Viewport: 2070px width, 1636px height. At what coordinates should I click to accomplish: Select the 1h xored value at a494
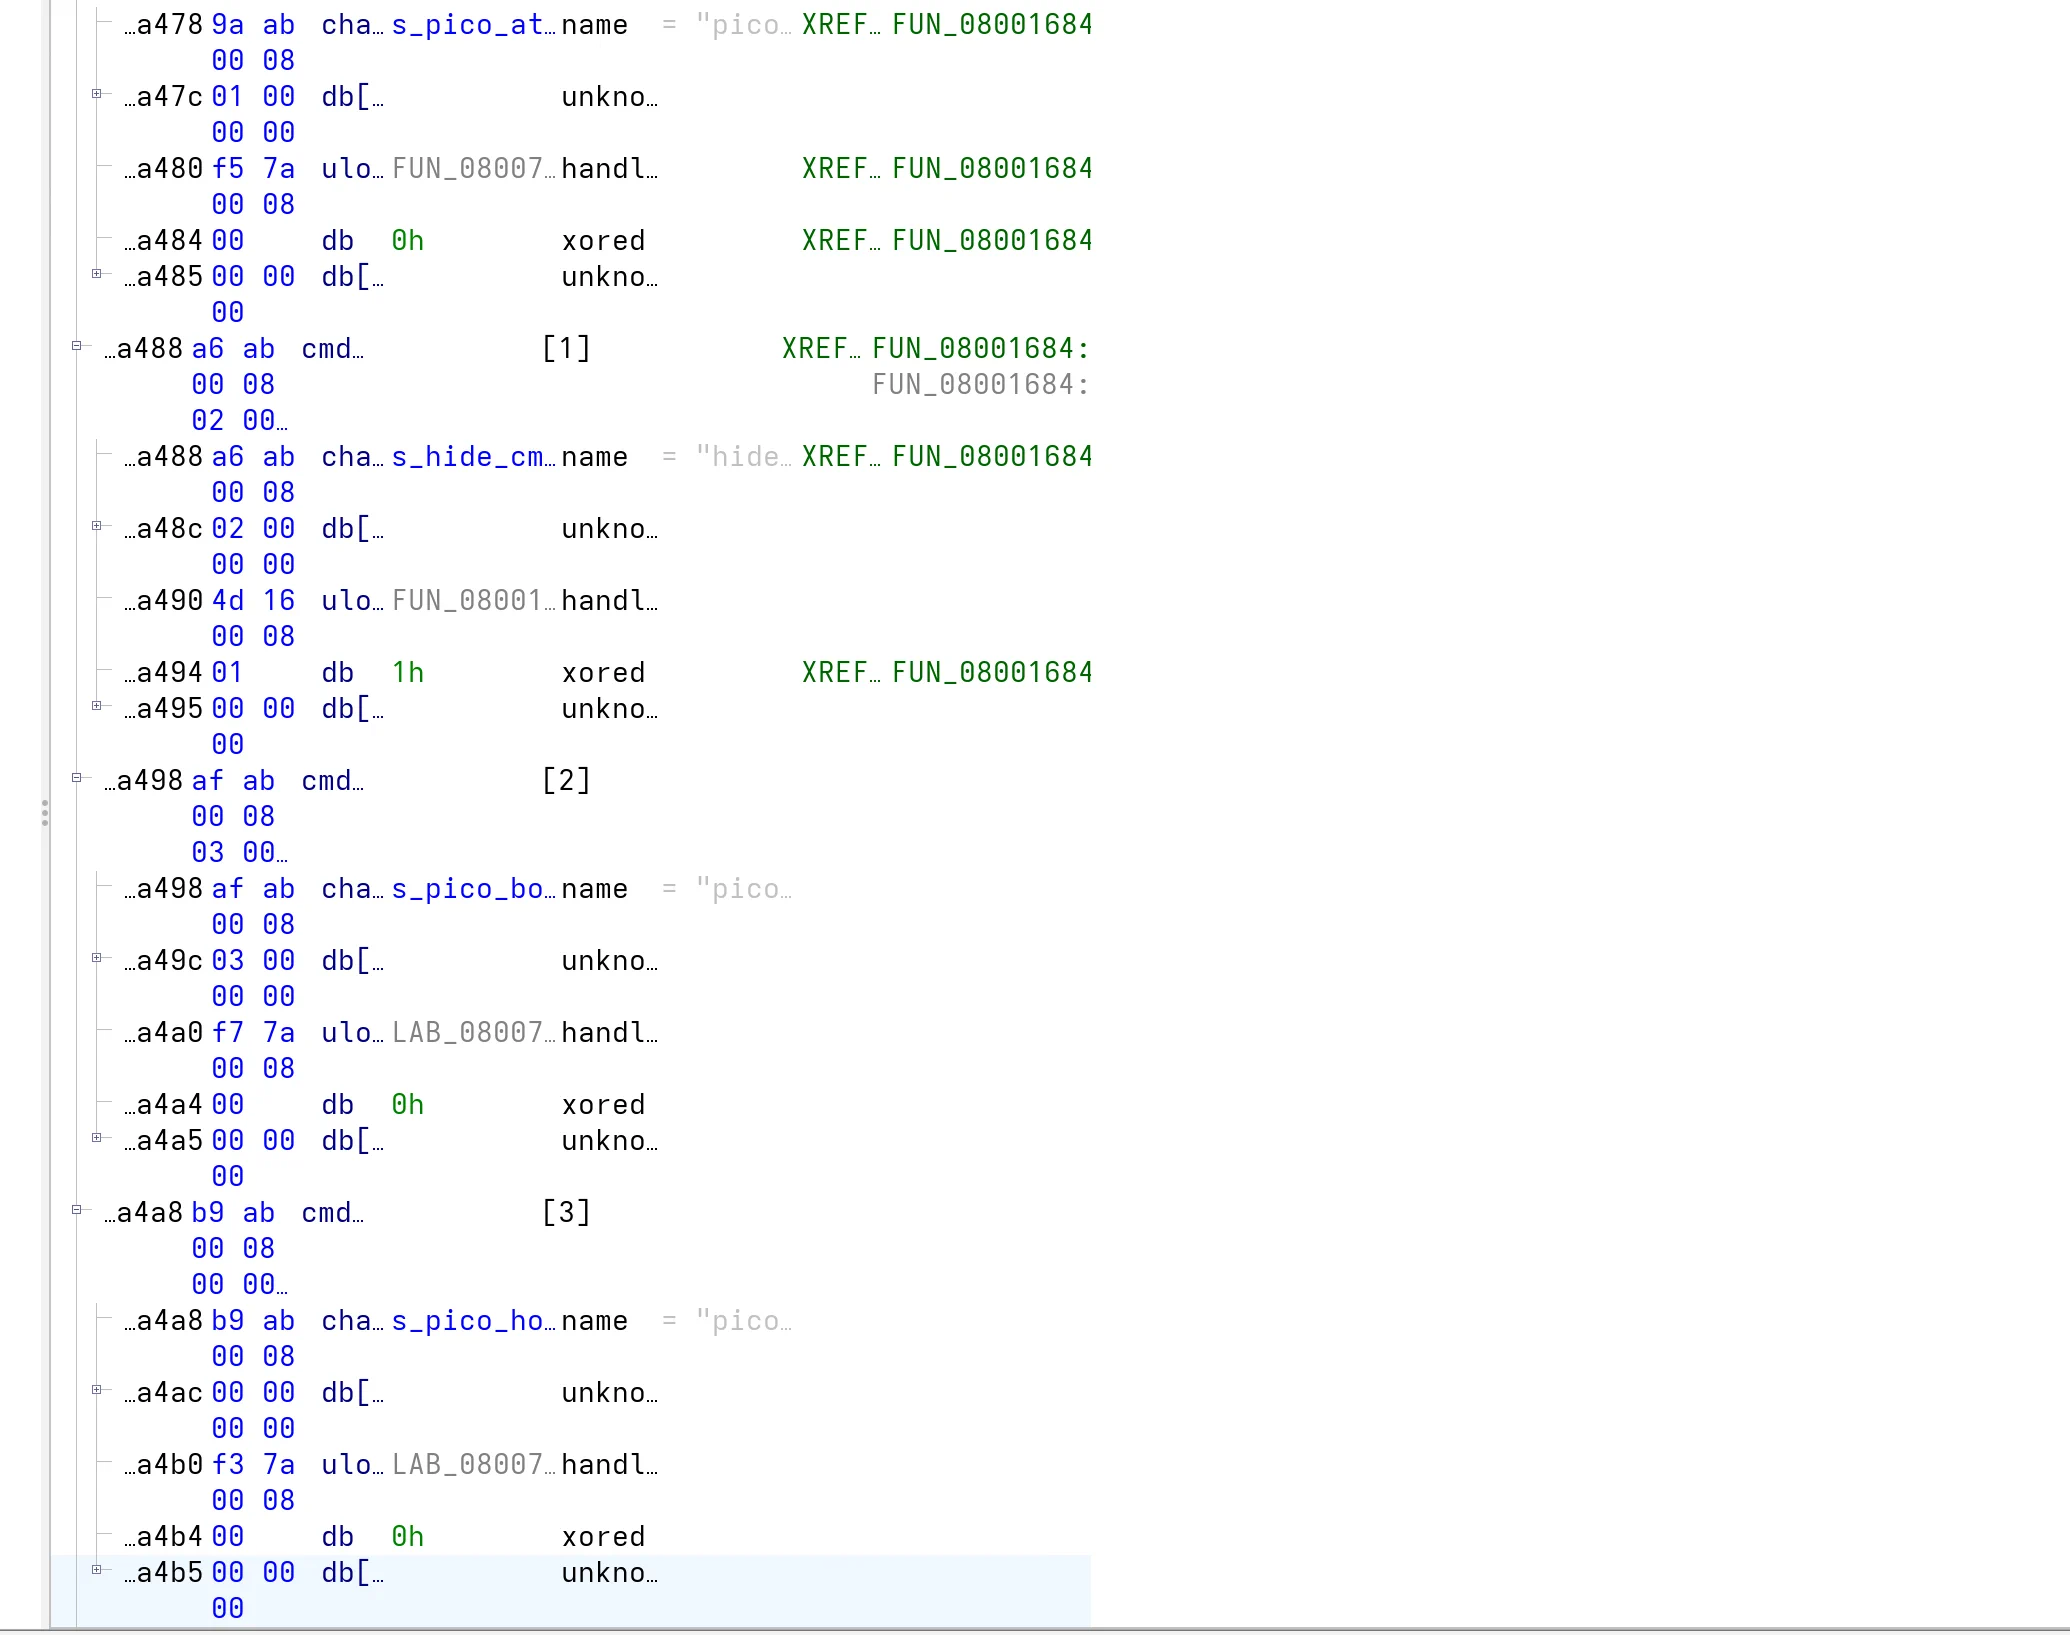tap(407, 673)
